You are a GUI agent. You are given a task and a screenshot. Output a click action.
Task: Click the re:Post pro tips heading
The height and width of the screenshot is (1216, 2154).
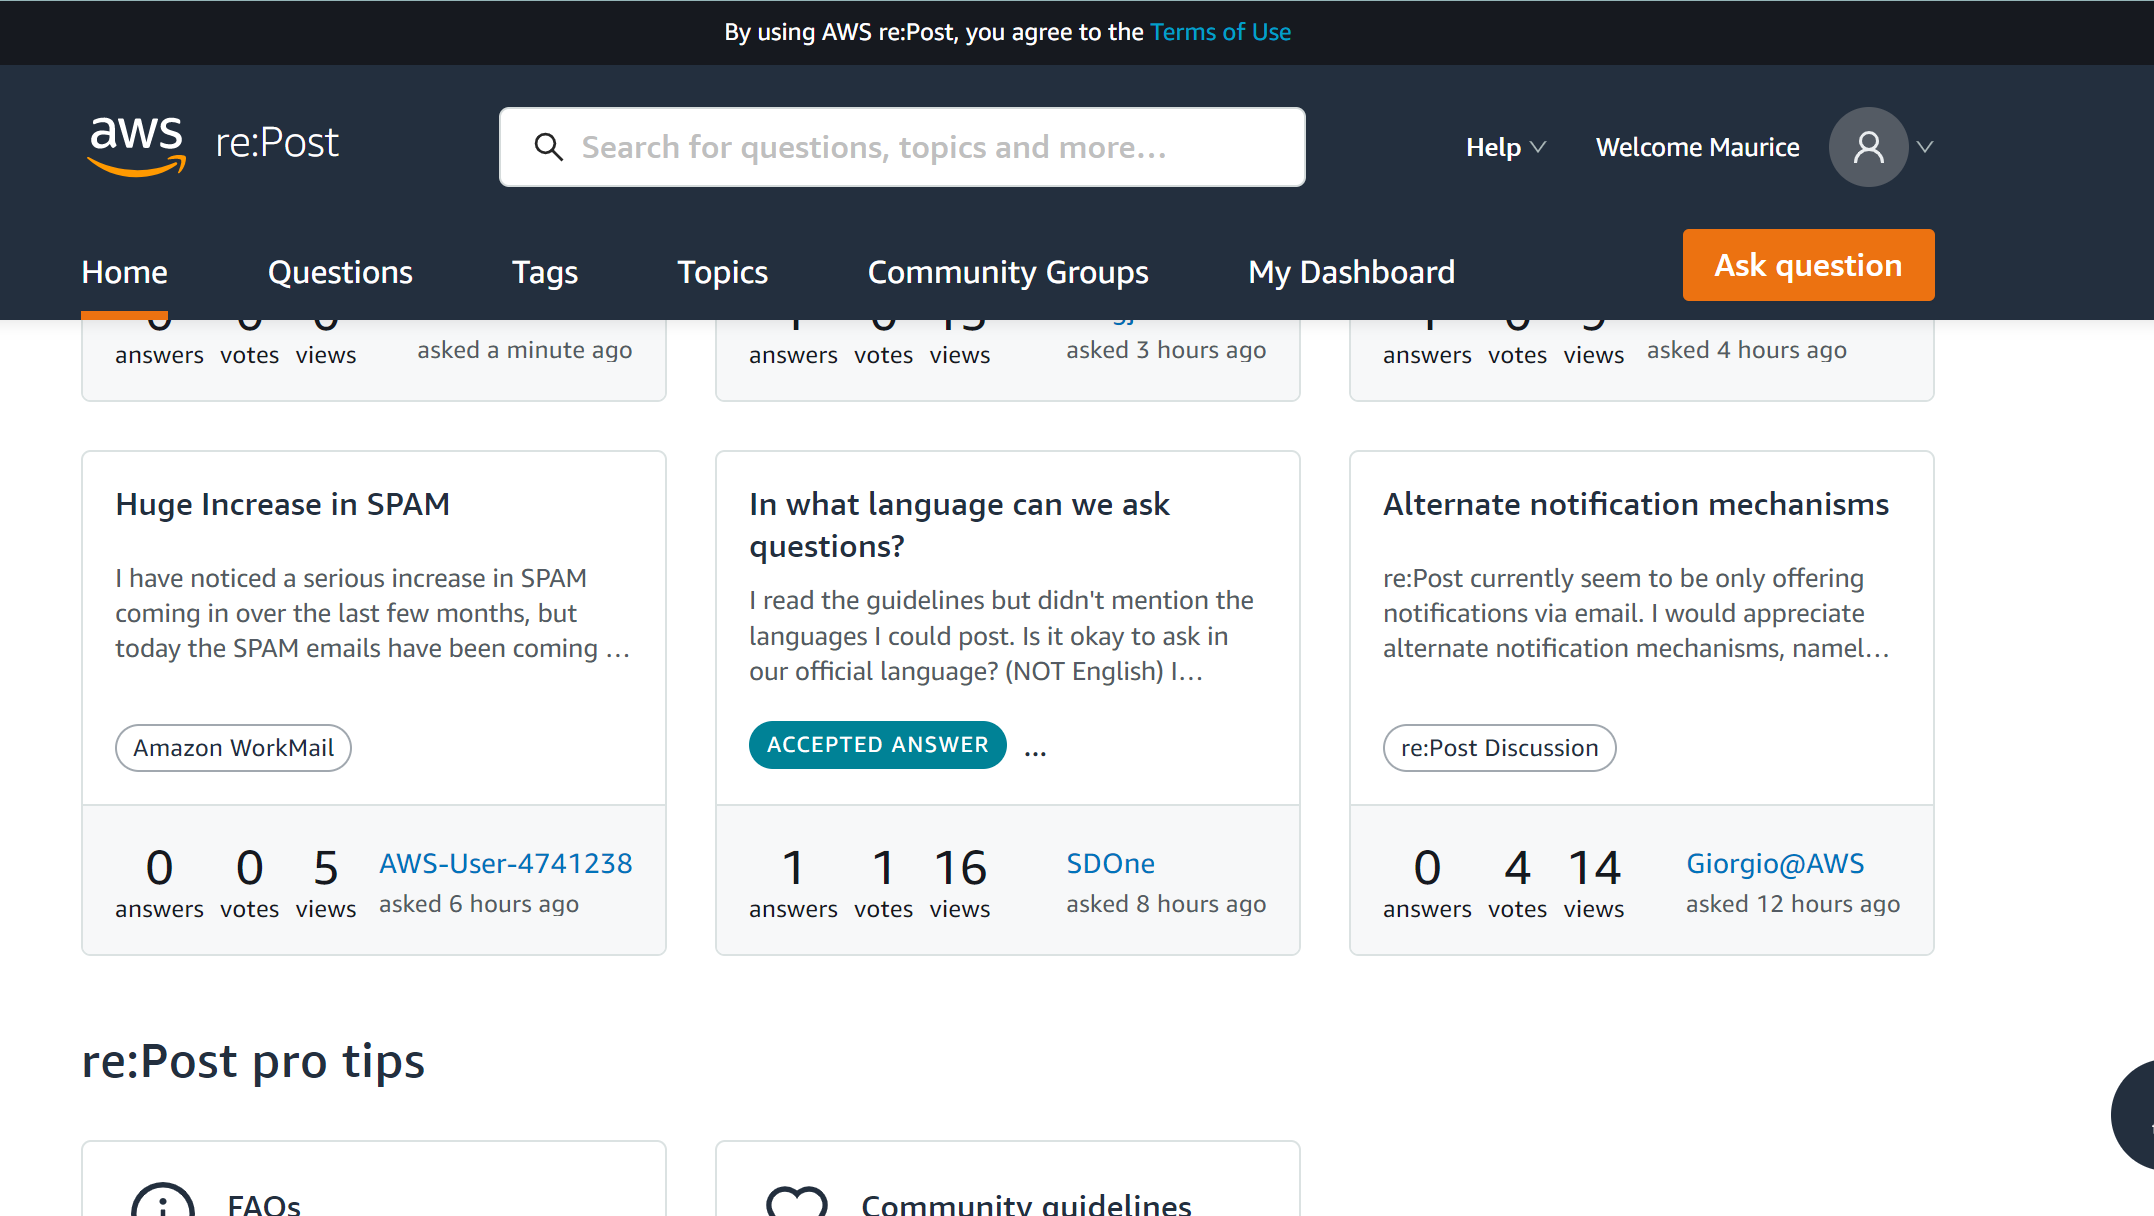click(x=253, y=1061)
